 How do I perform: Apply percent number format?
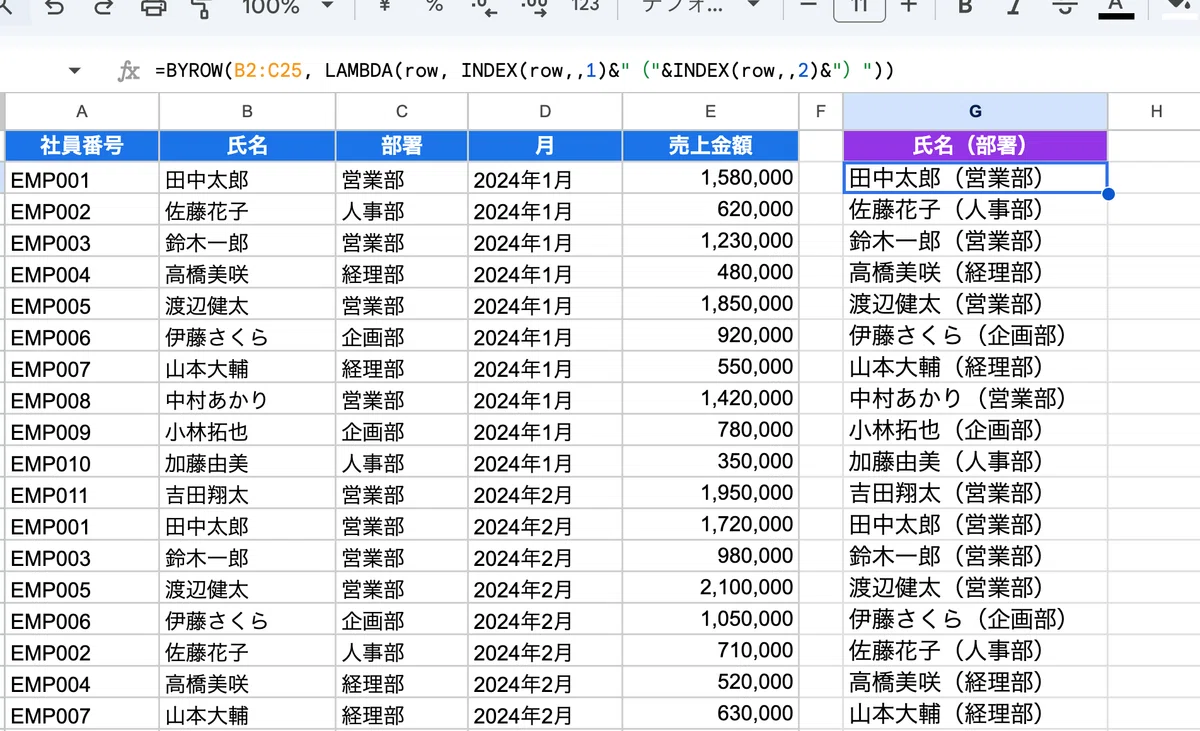(434, 6)
